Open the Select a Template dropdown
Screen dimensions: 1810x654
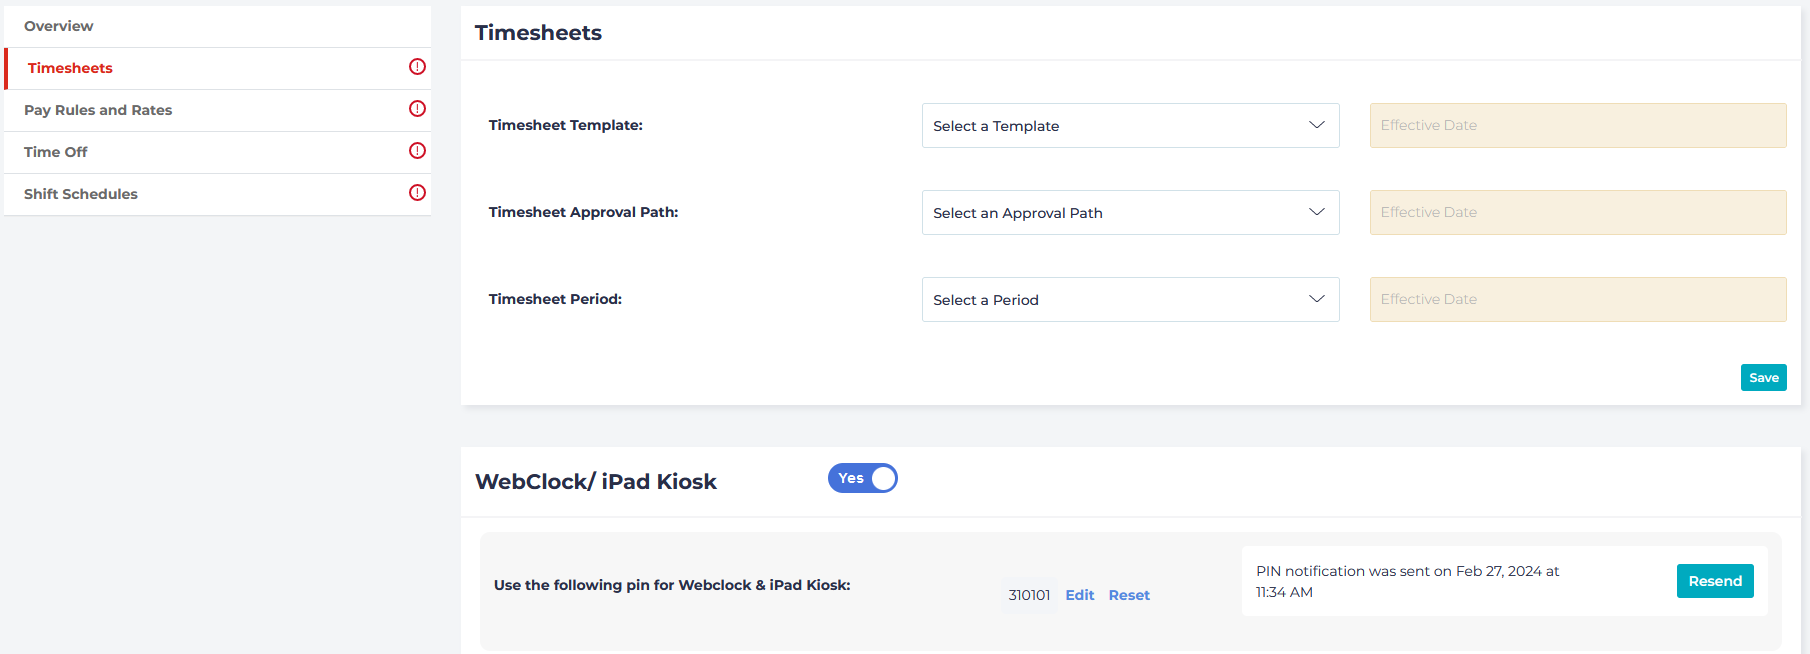(x=1130, y=126)
